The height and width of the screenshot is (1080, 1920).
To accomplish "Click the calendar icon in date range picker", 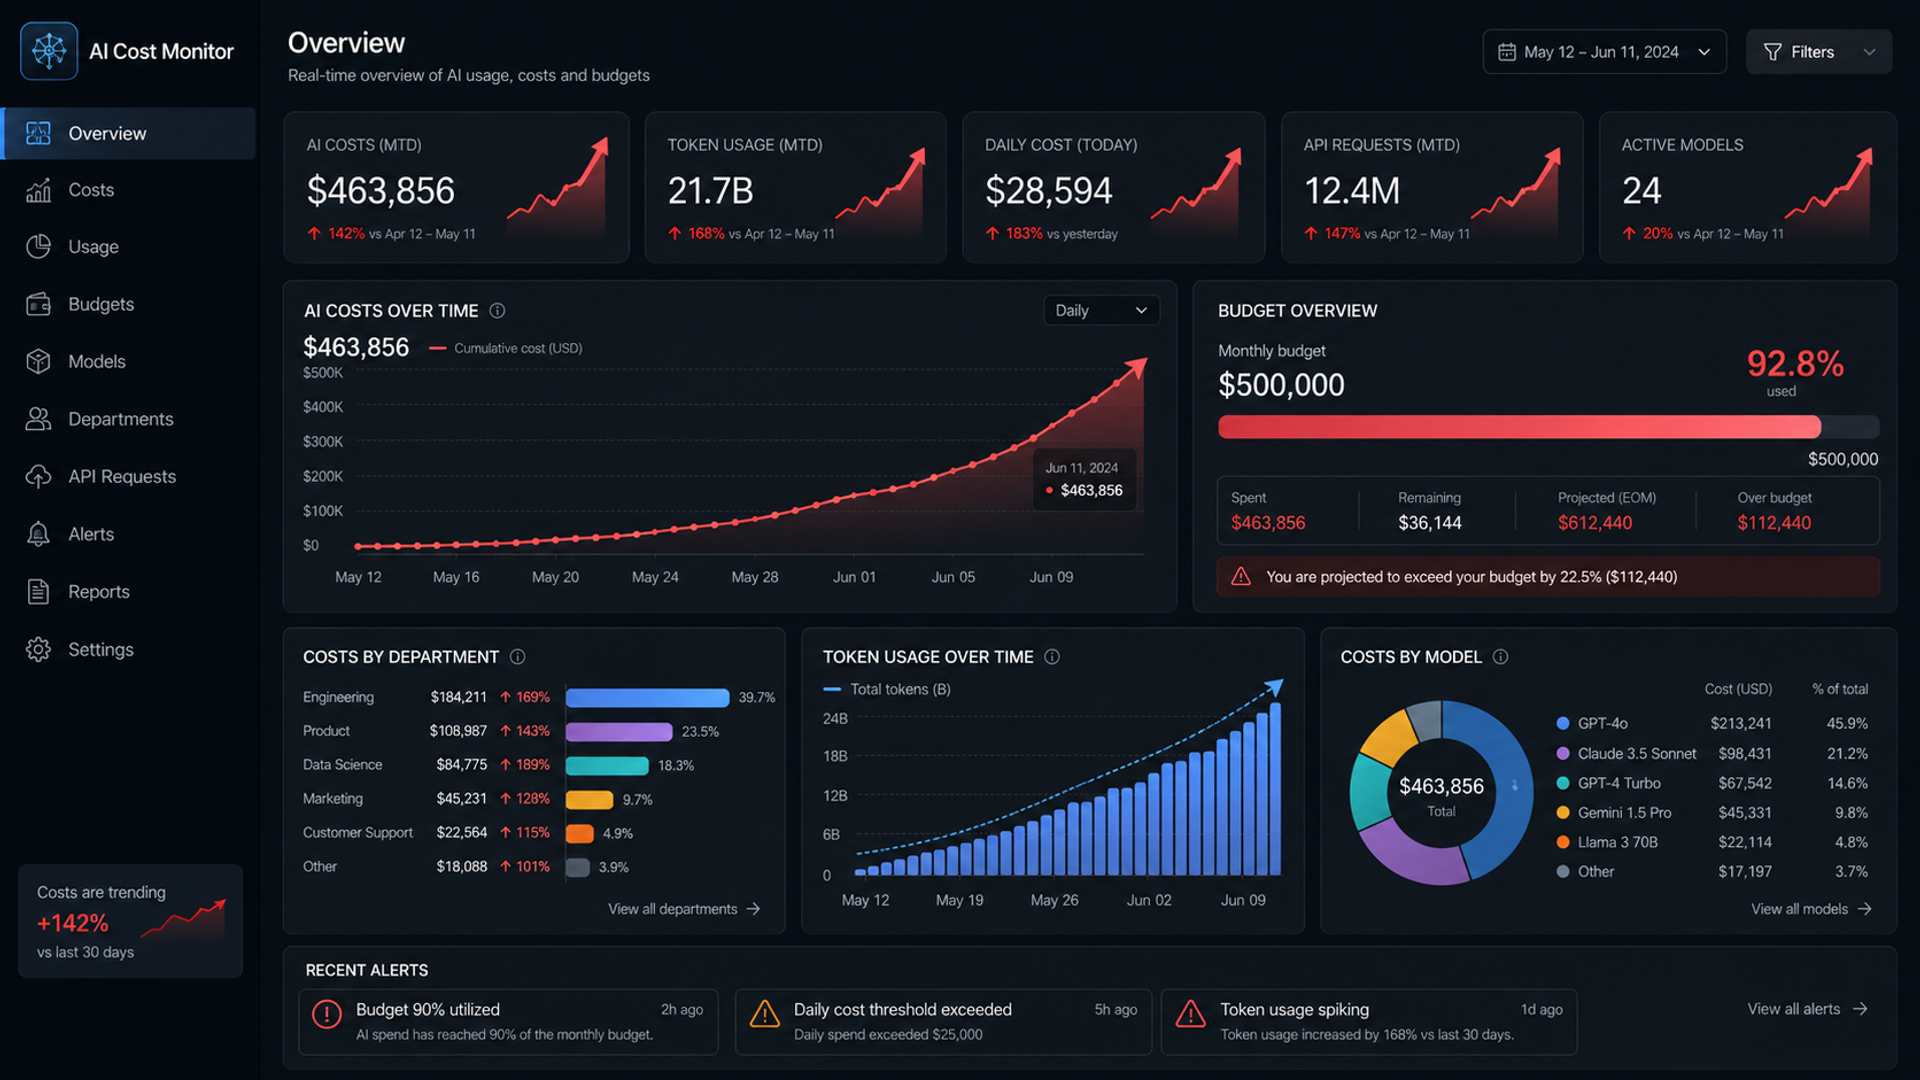I will click(1507, 52).
